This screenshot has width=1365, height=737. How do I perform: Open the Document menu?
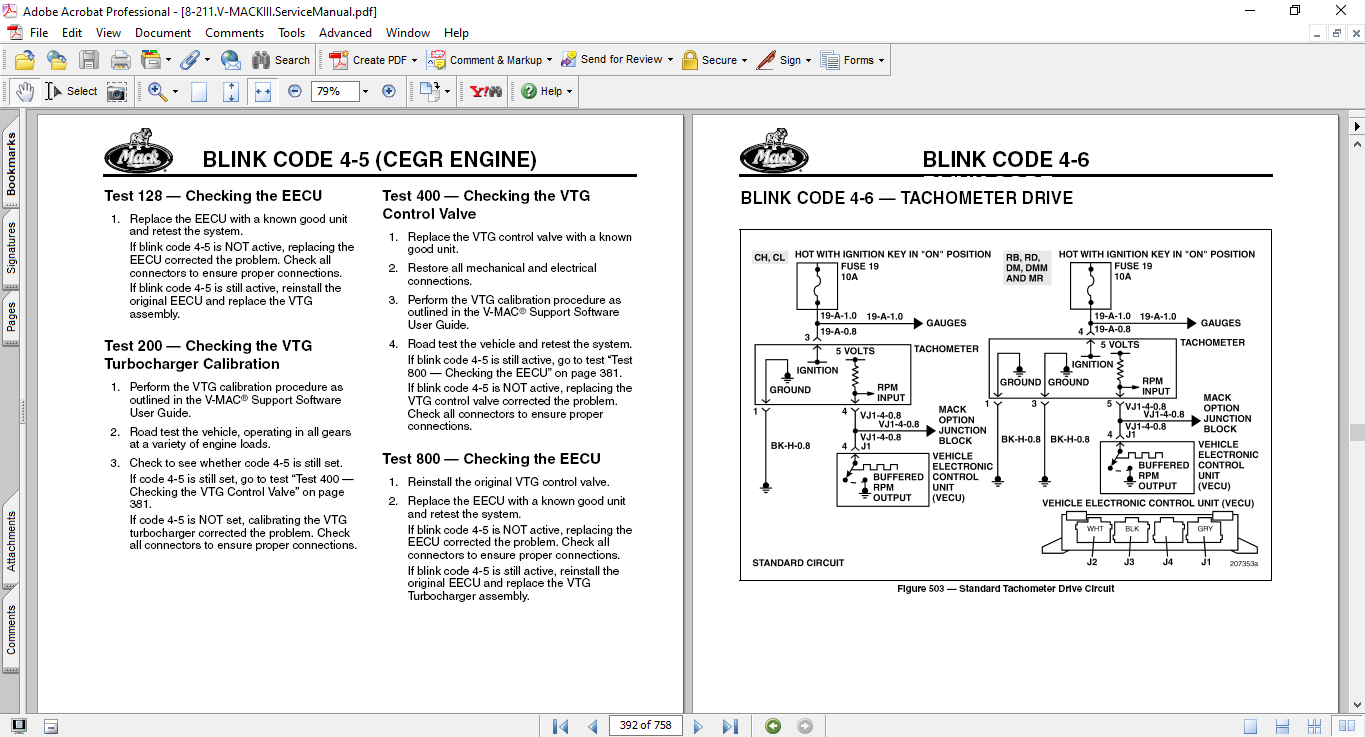(x=163, y=33)
